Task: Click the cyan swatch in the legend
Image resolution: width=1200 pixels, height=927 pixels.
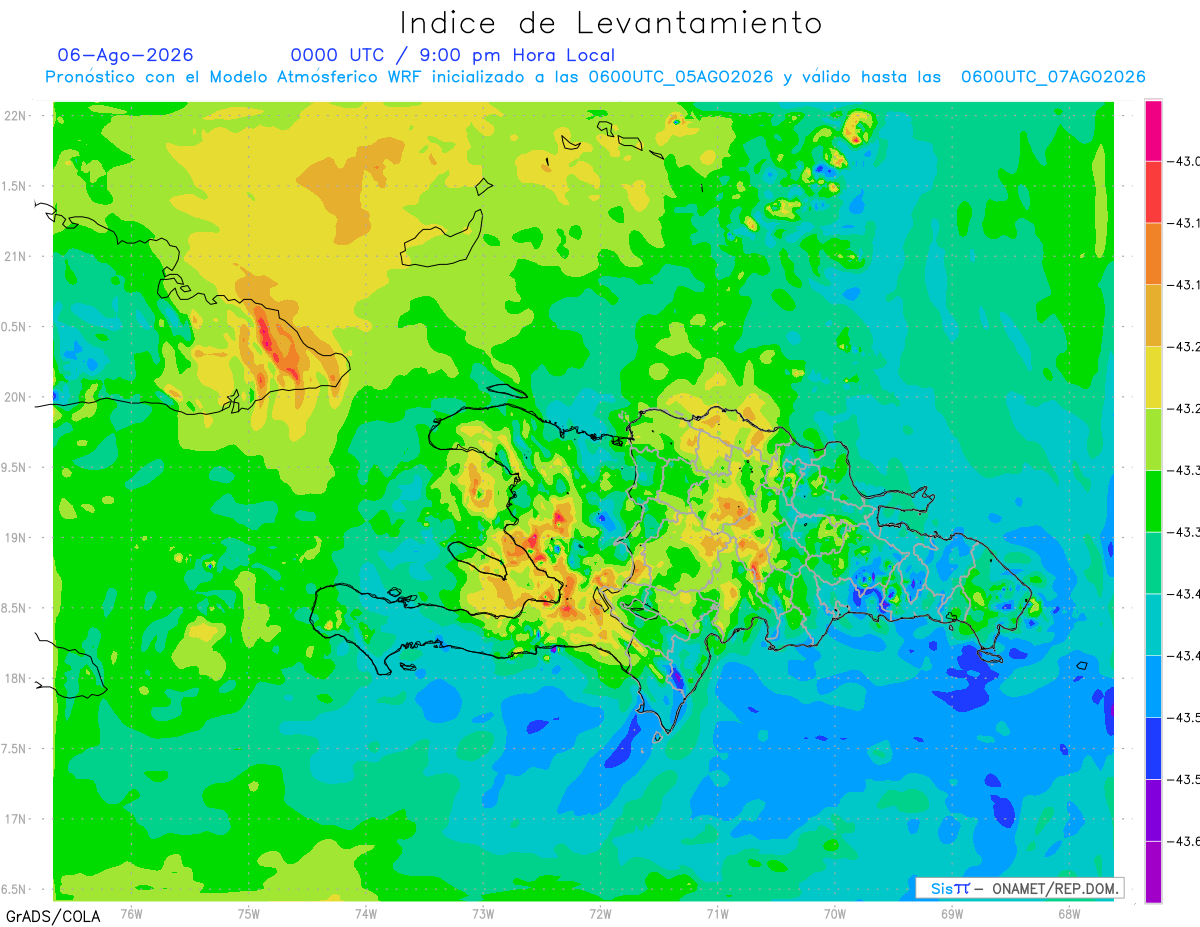Action: 1153,624
